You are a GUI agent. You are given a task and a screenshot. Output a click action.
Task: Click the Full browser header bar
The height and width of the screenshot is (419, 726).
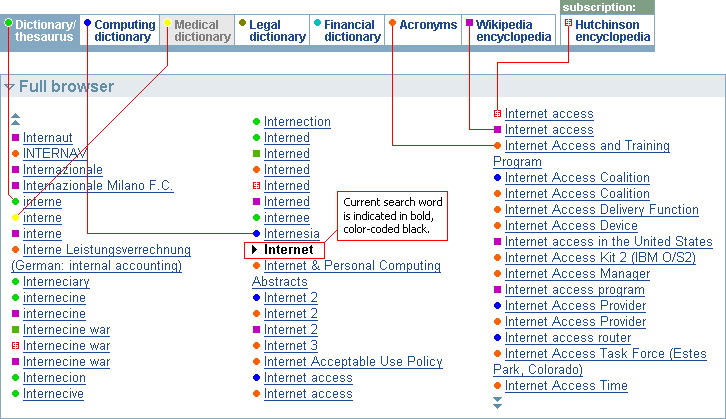[x=363, y=86]
